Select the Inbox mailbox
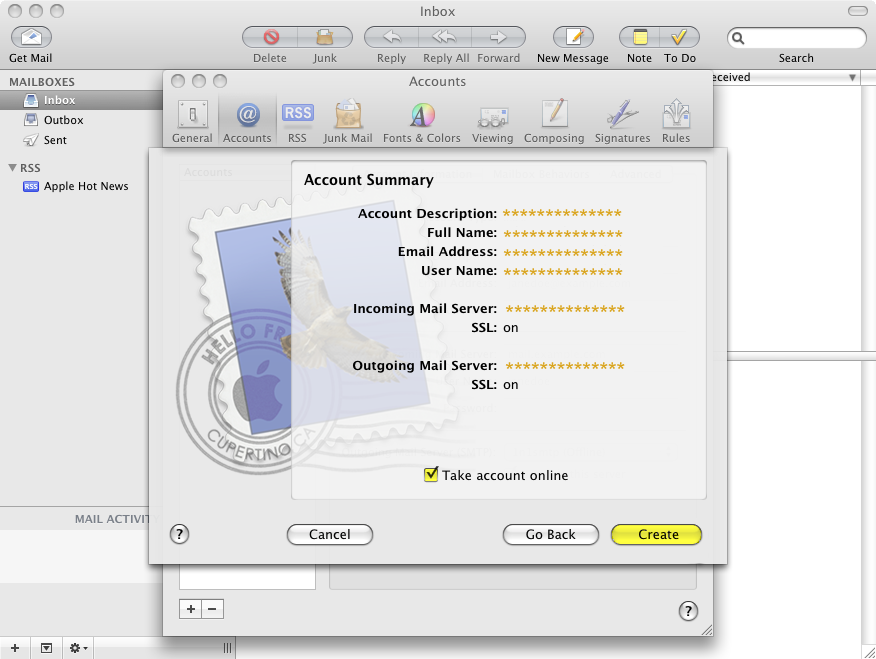The image size is (876, 659). pyautogui.click(x=82, y=100)
